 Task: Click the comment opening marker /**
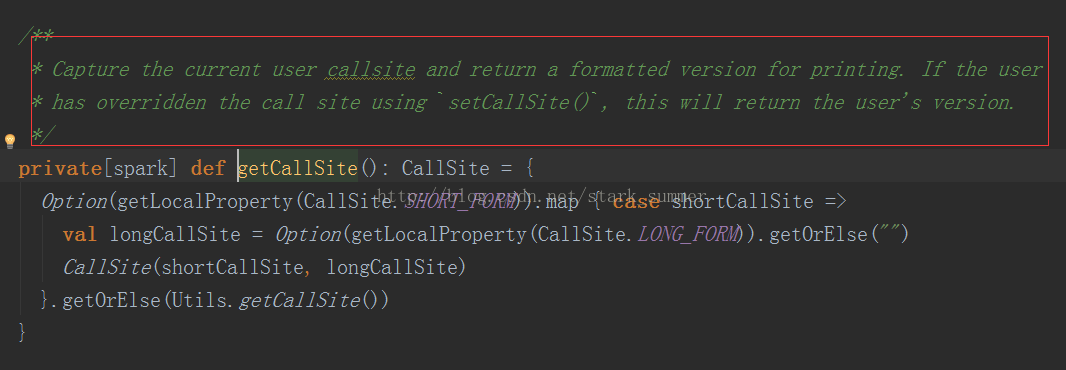point(37,35)
